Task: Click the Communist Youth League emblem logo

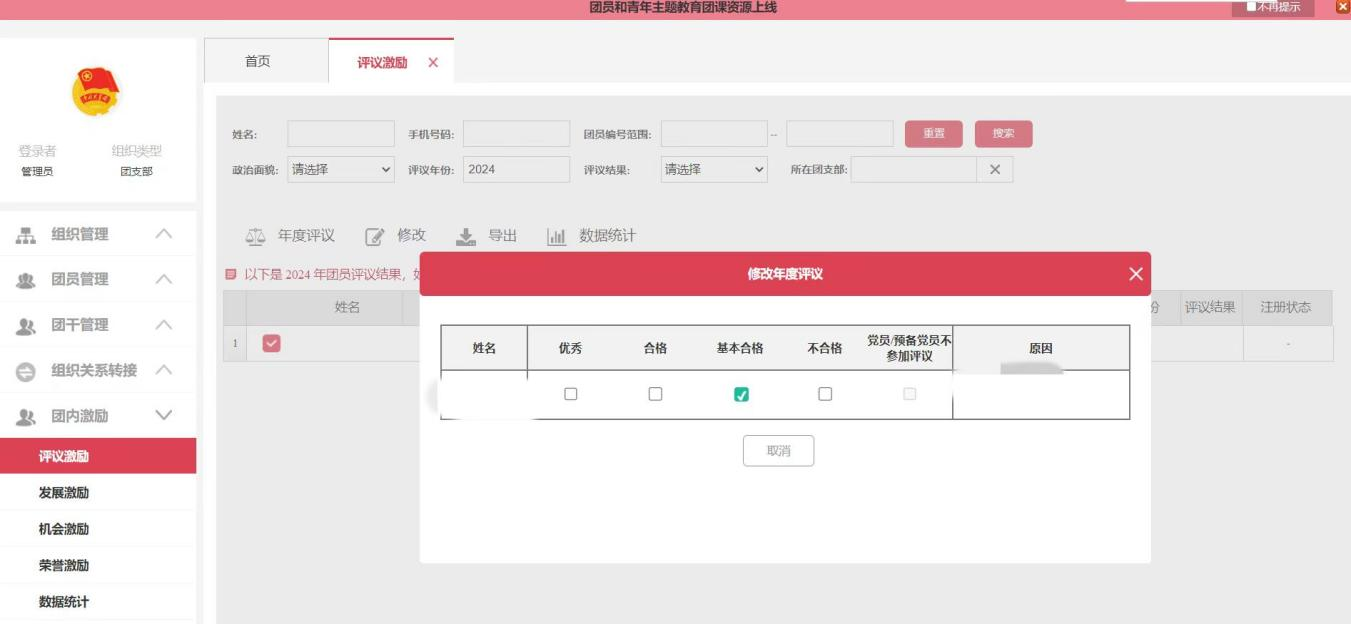Action: 97,93
